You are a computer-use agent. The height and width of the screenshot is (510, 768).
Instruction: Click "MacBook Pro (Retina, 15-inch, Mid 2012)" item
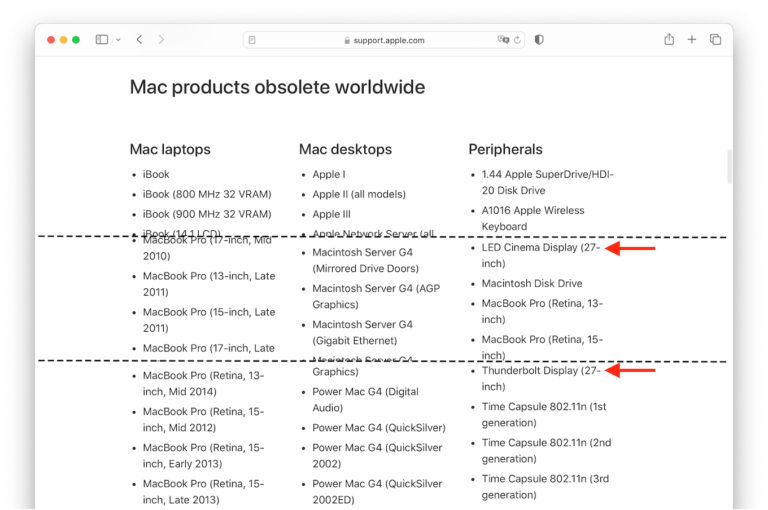pos(203,420)
